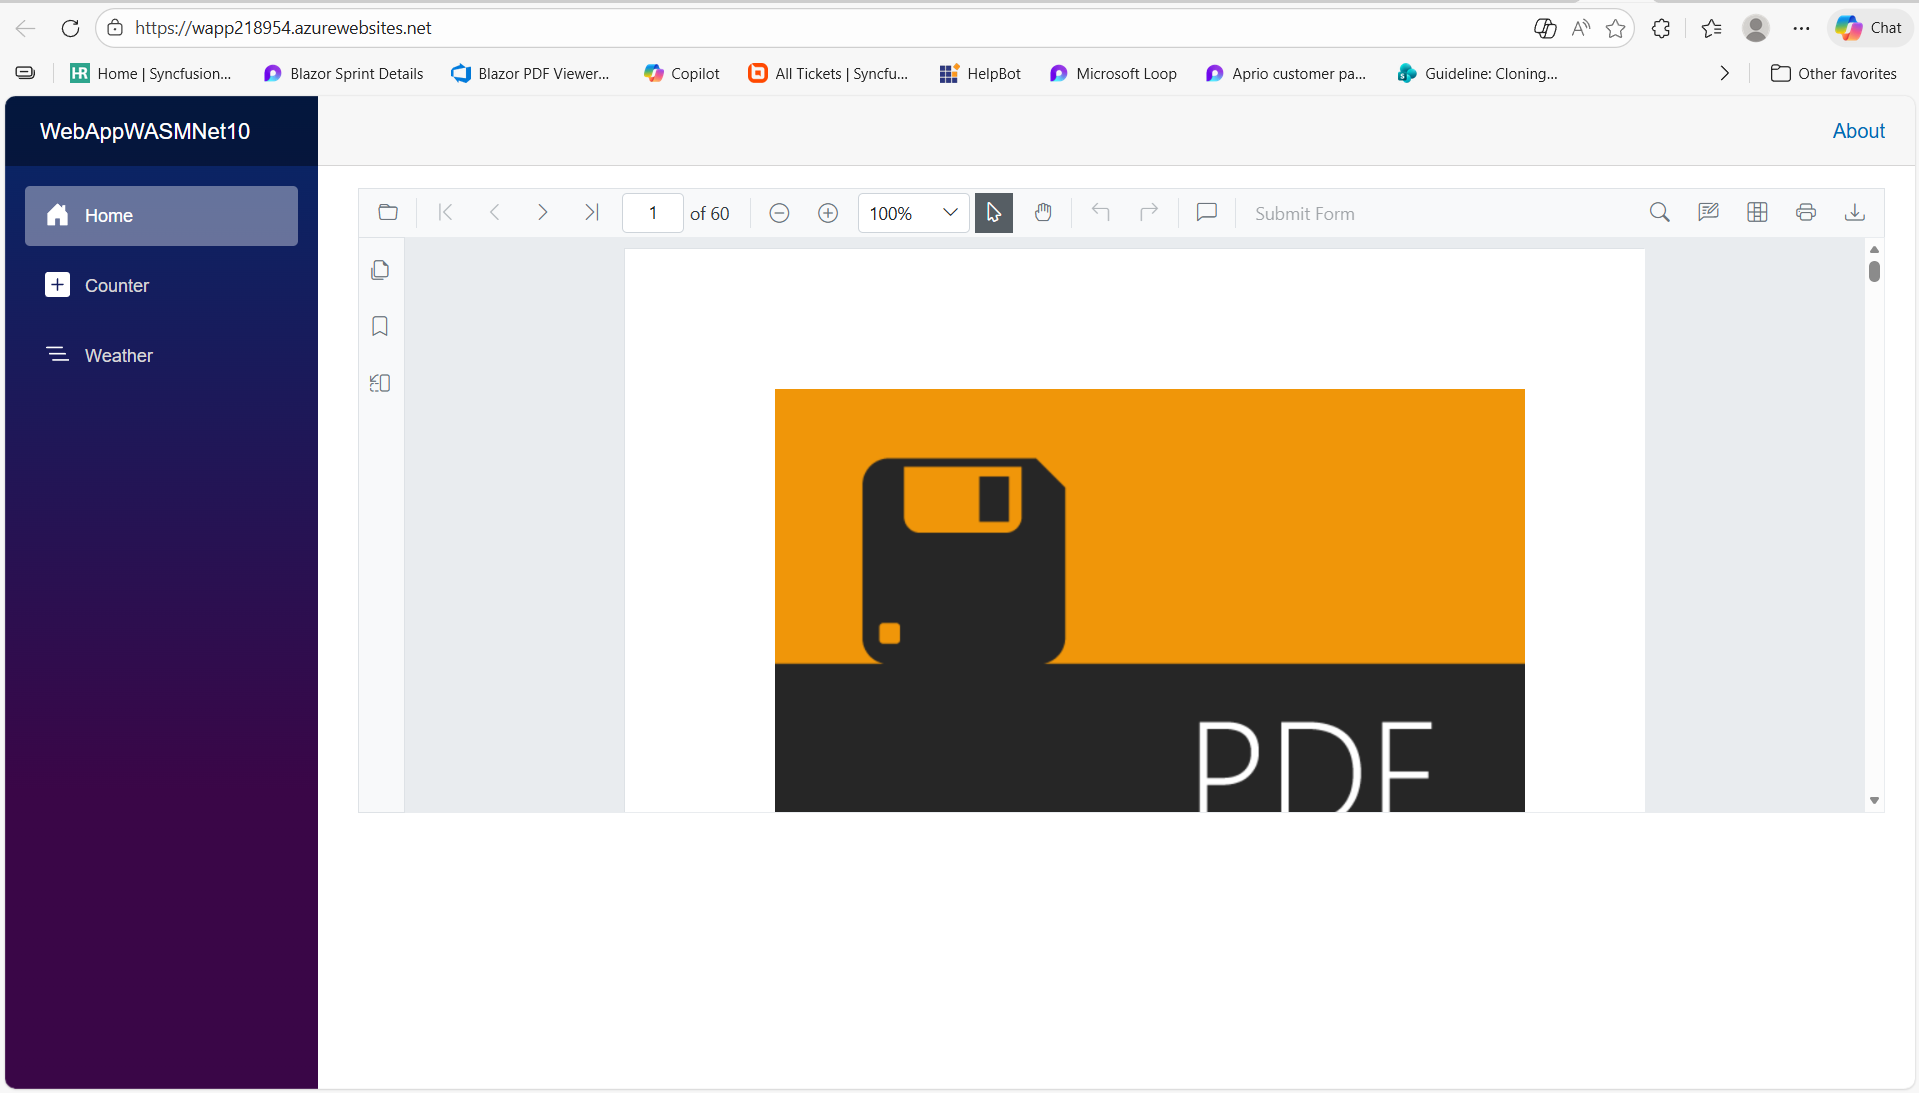Open All Tickets | Syncfusion bookmark
Viewport: 1919px width, 1093px height.
tap(828, 74)
